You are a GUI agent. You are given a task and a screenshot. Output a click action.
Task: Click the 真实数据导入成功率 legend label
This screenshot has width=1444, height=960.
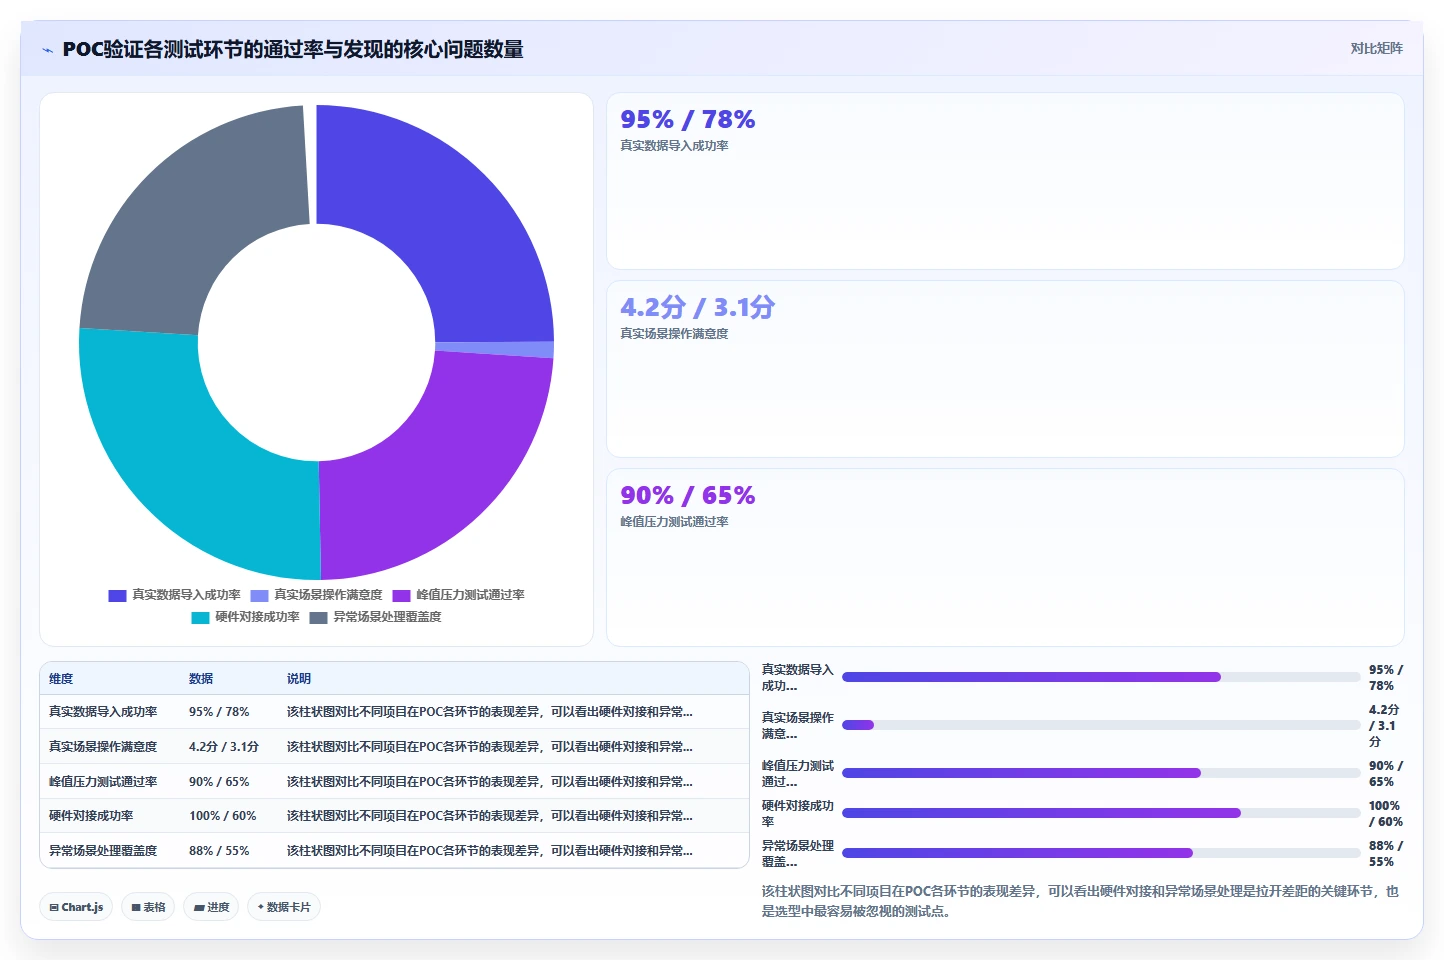tap(186, 595)
